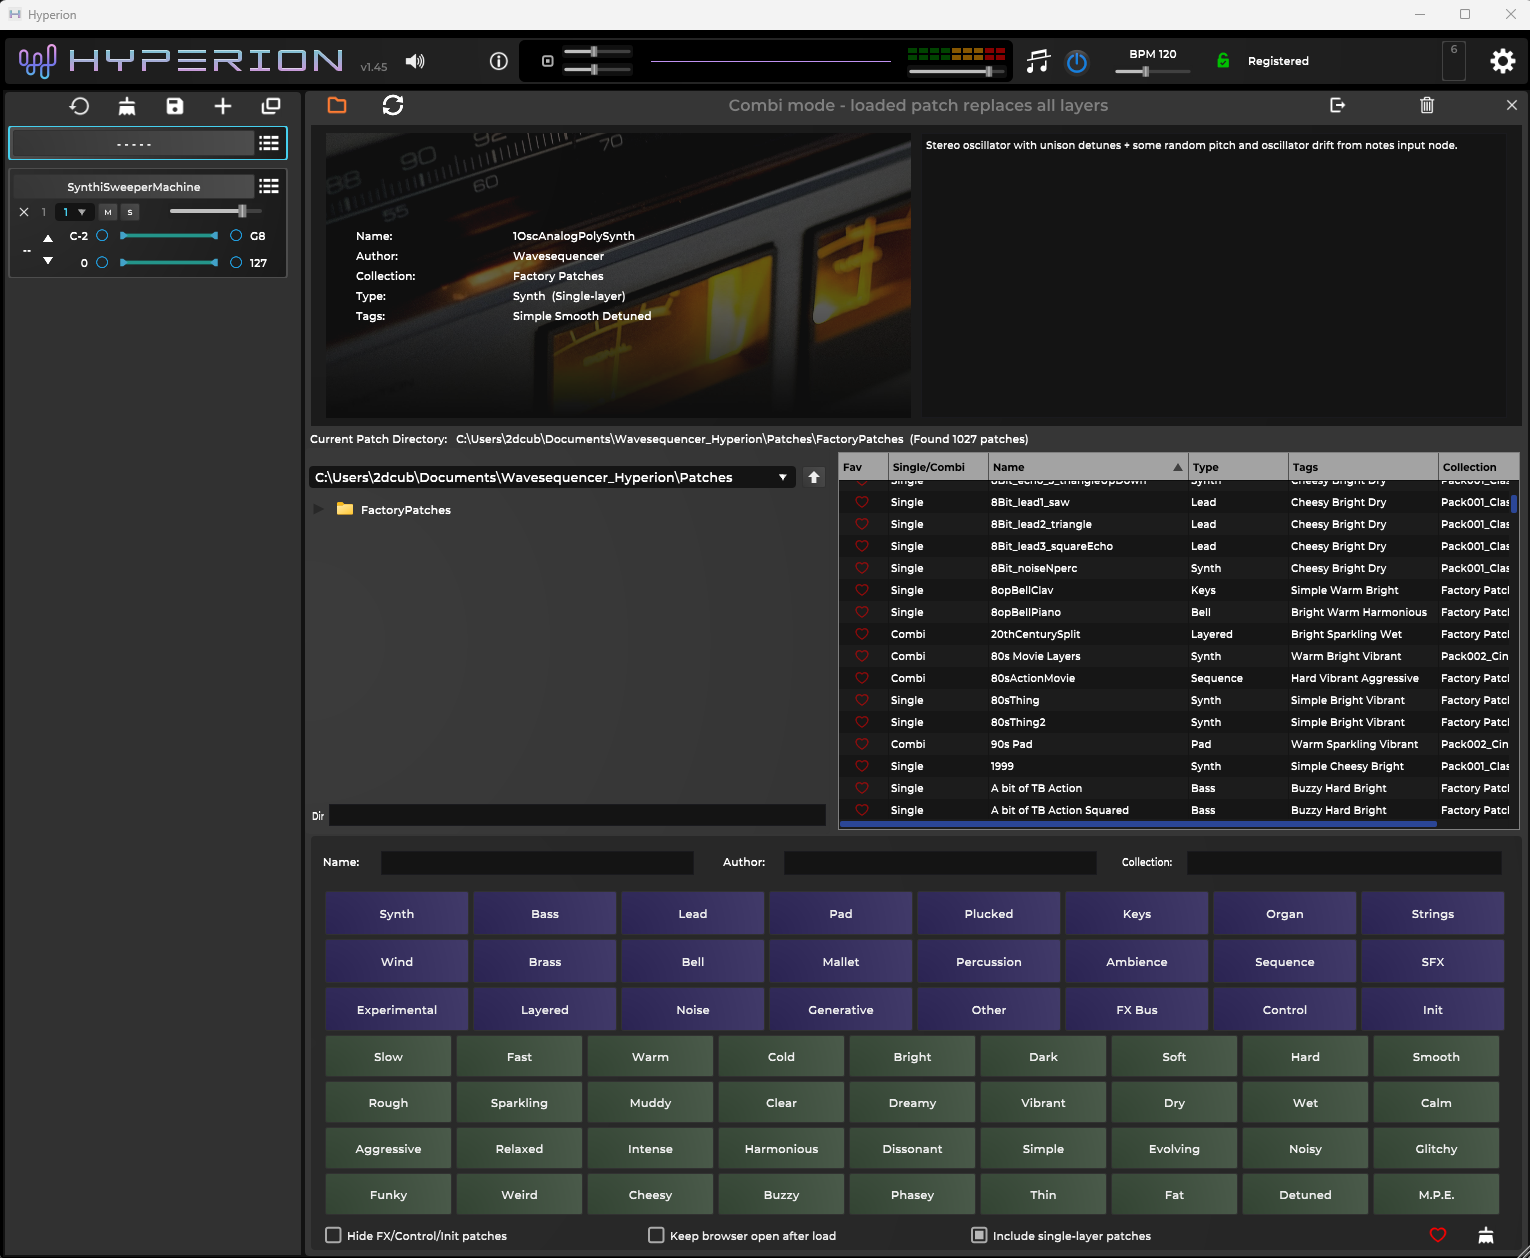Filter by the Synth type tag

point(397,913)
